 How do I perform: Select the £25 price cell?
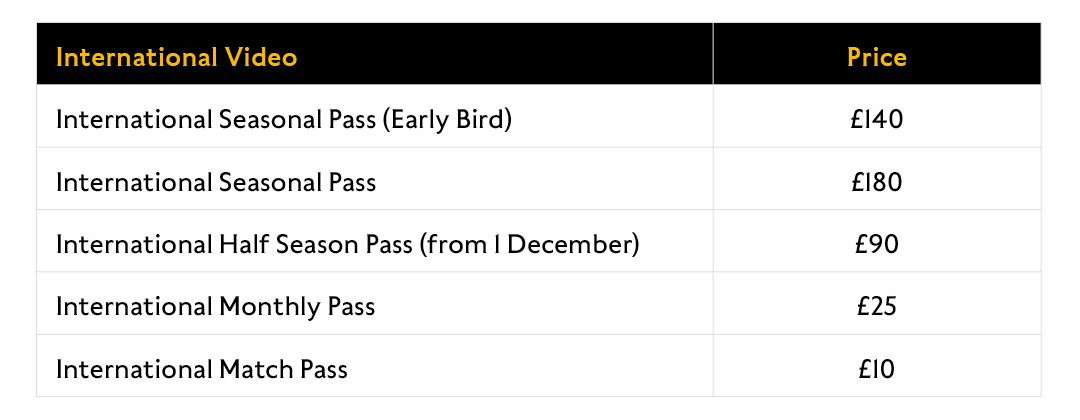coord(876,306)
